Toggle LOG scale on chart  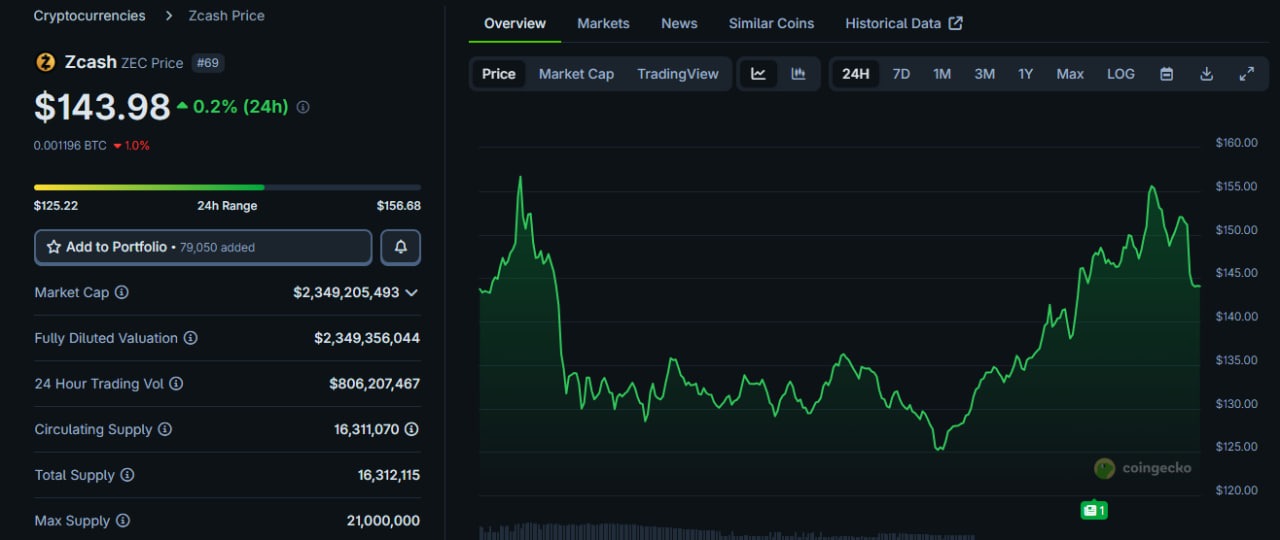coord(1120,74)
